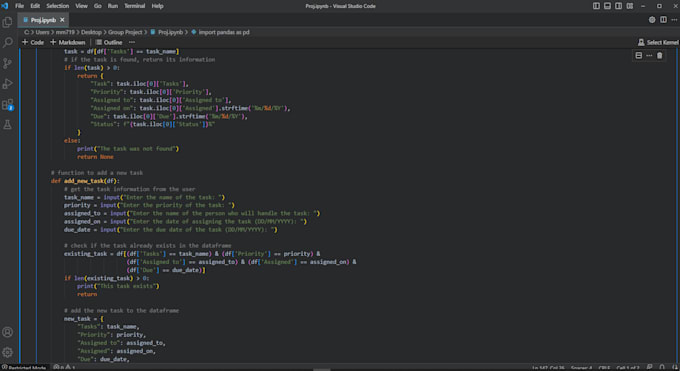Screen dimensions: 680x371
Task: Open the Explorer view in the activity bar
Action: coord(7,22)
